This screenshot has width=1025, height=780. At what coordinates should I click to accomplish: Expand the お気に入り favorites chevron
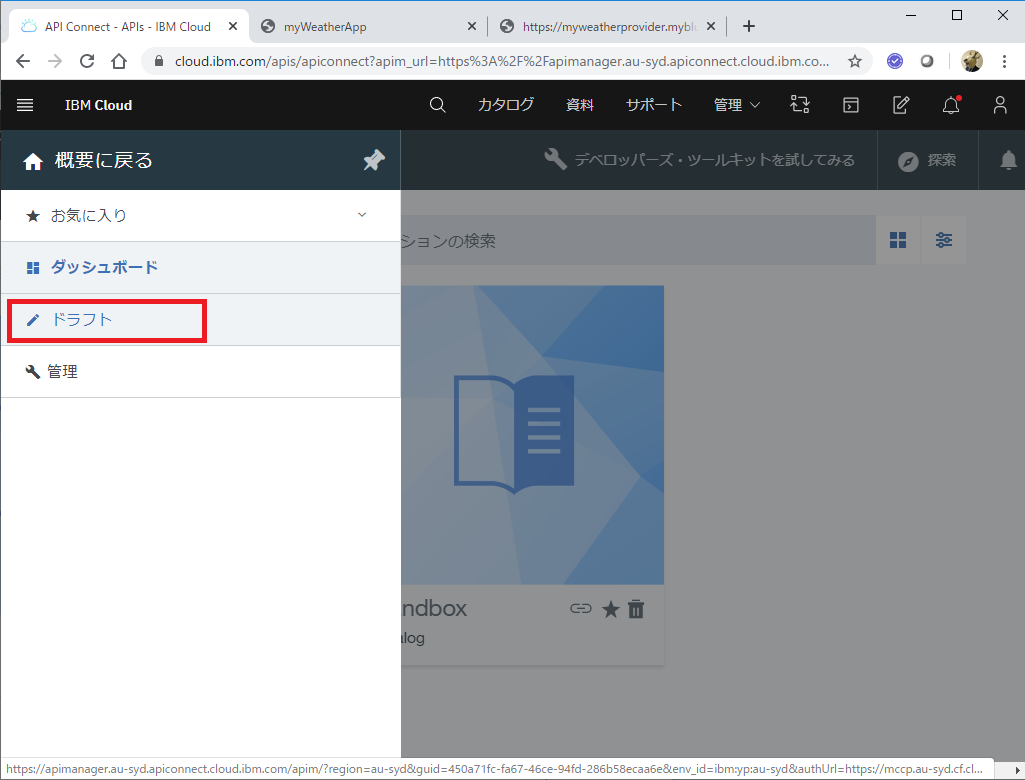coord(362,215)
